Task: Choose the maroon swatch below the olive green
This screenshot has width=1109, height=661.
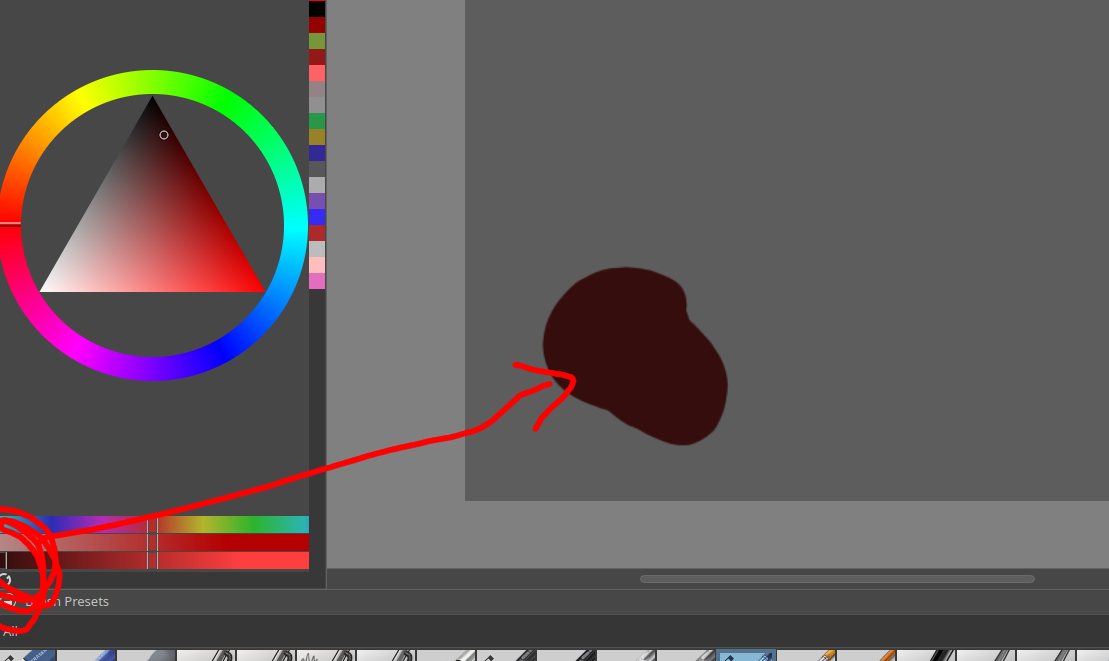Action: (x=317, y=57)
